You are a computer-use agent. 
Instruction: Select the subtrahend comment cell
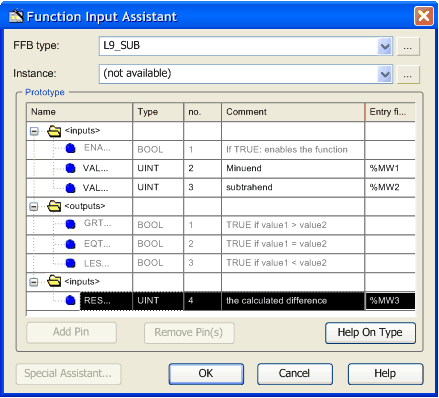point(293,187)
